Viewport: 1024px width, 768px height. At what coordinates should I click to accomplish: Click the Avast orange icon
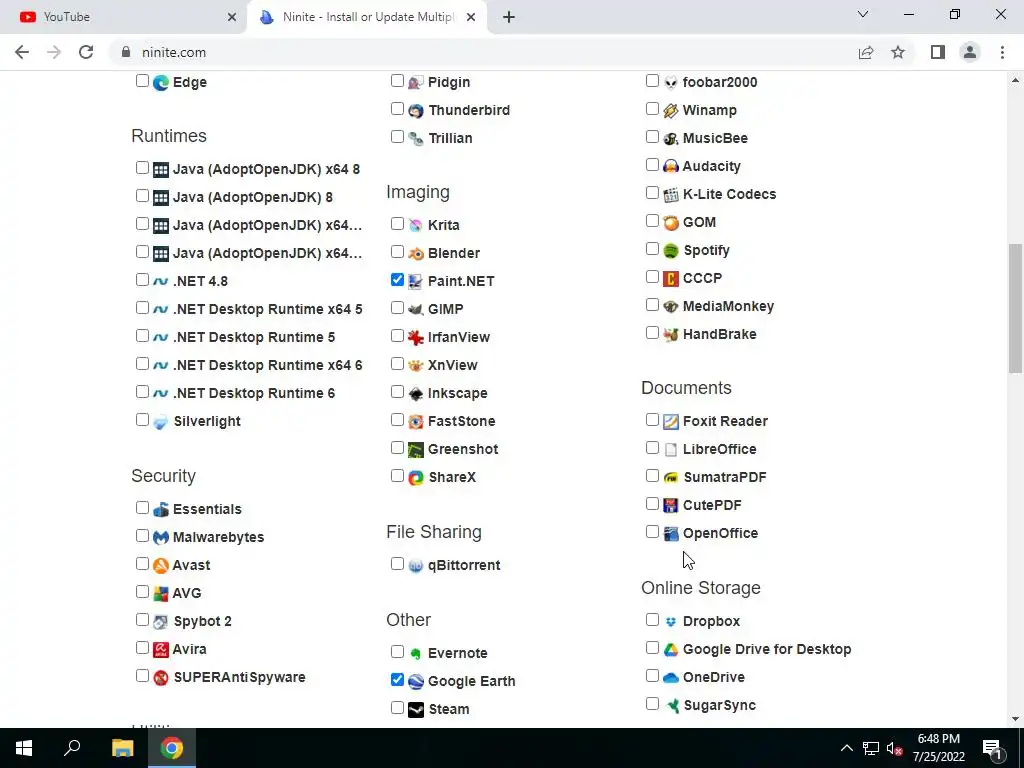(x=161, y=565)
